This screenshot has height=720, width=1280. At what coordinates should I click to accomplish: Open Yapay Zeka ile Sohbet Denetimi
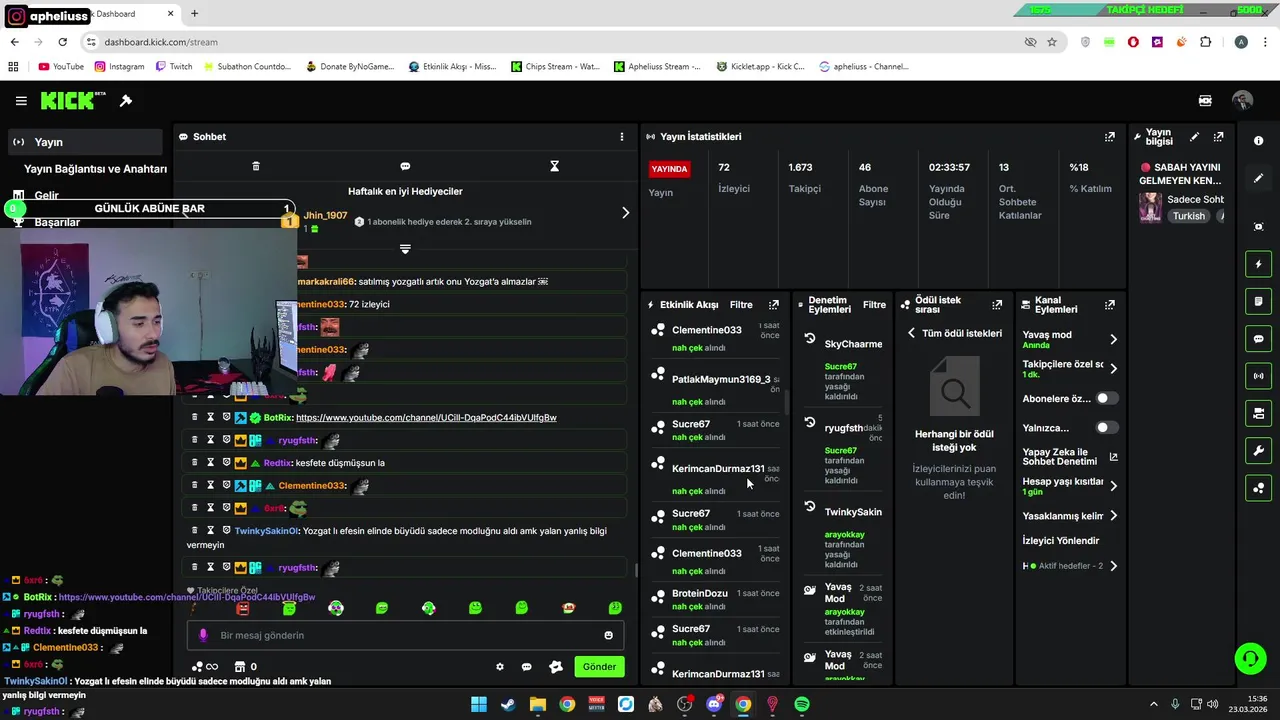pos(1070,457)
